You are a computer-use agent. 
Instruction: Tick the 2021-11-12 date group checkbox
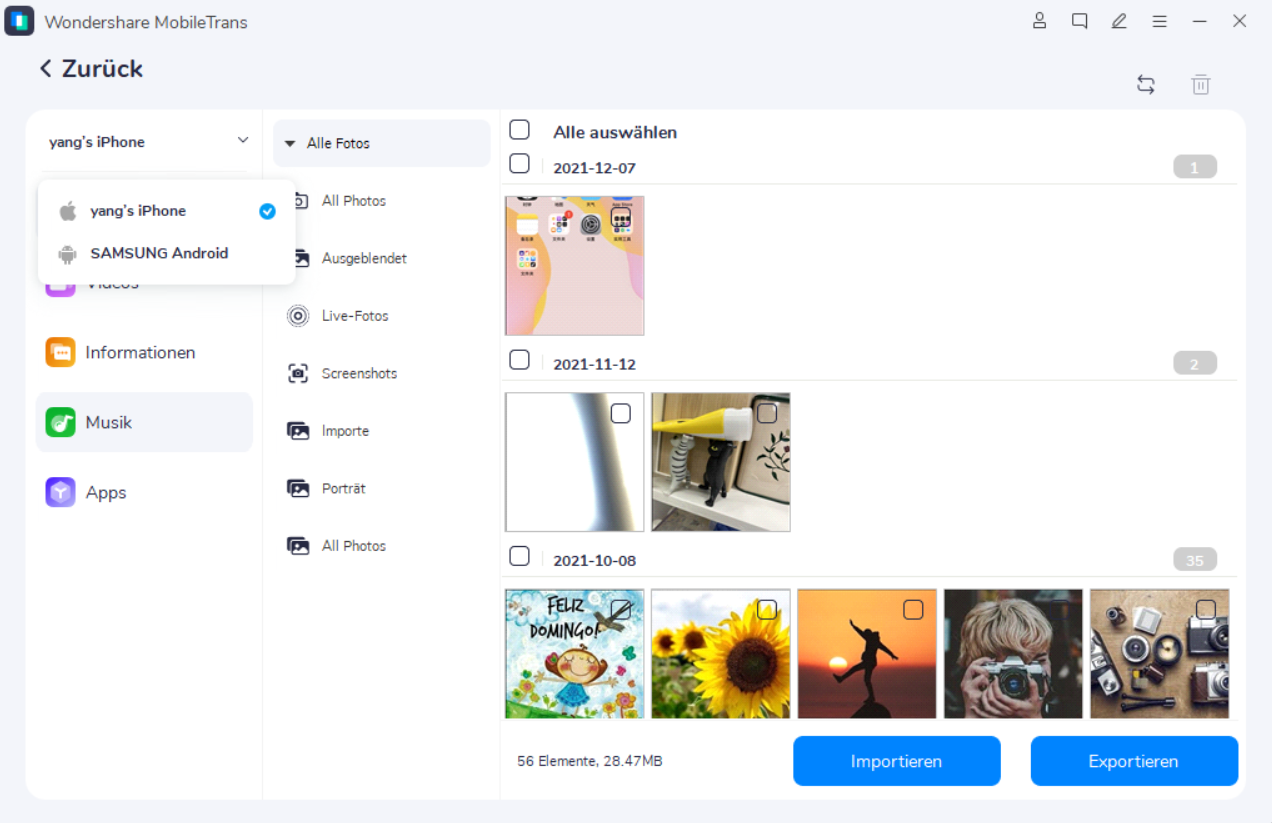(x=519, y=359)
